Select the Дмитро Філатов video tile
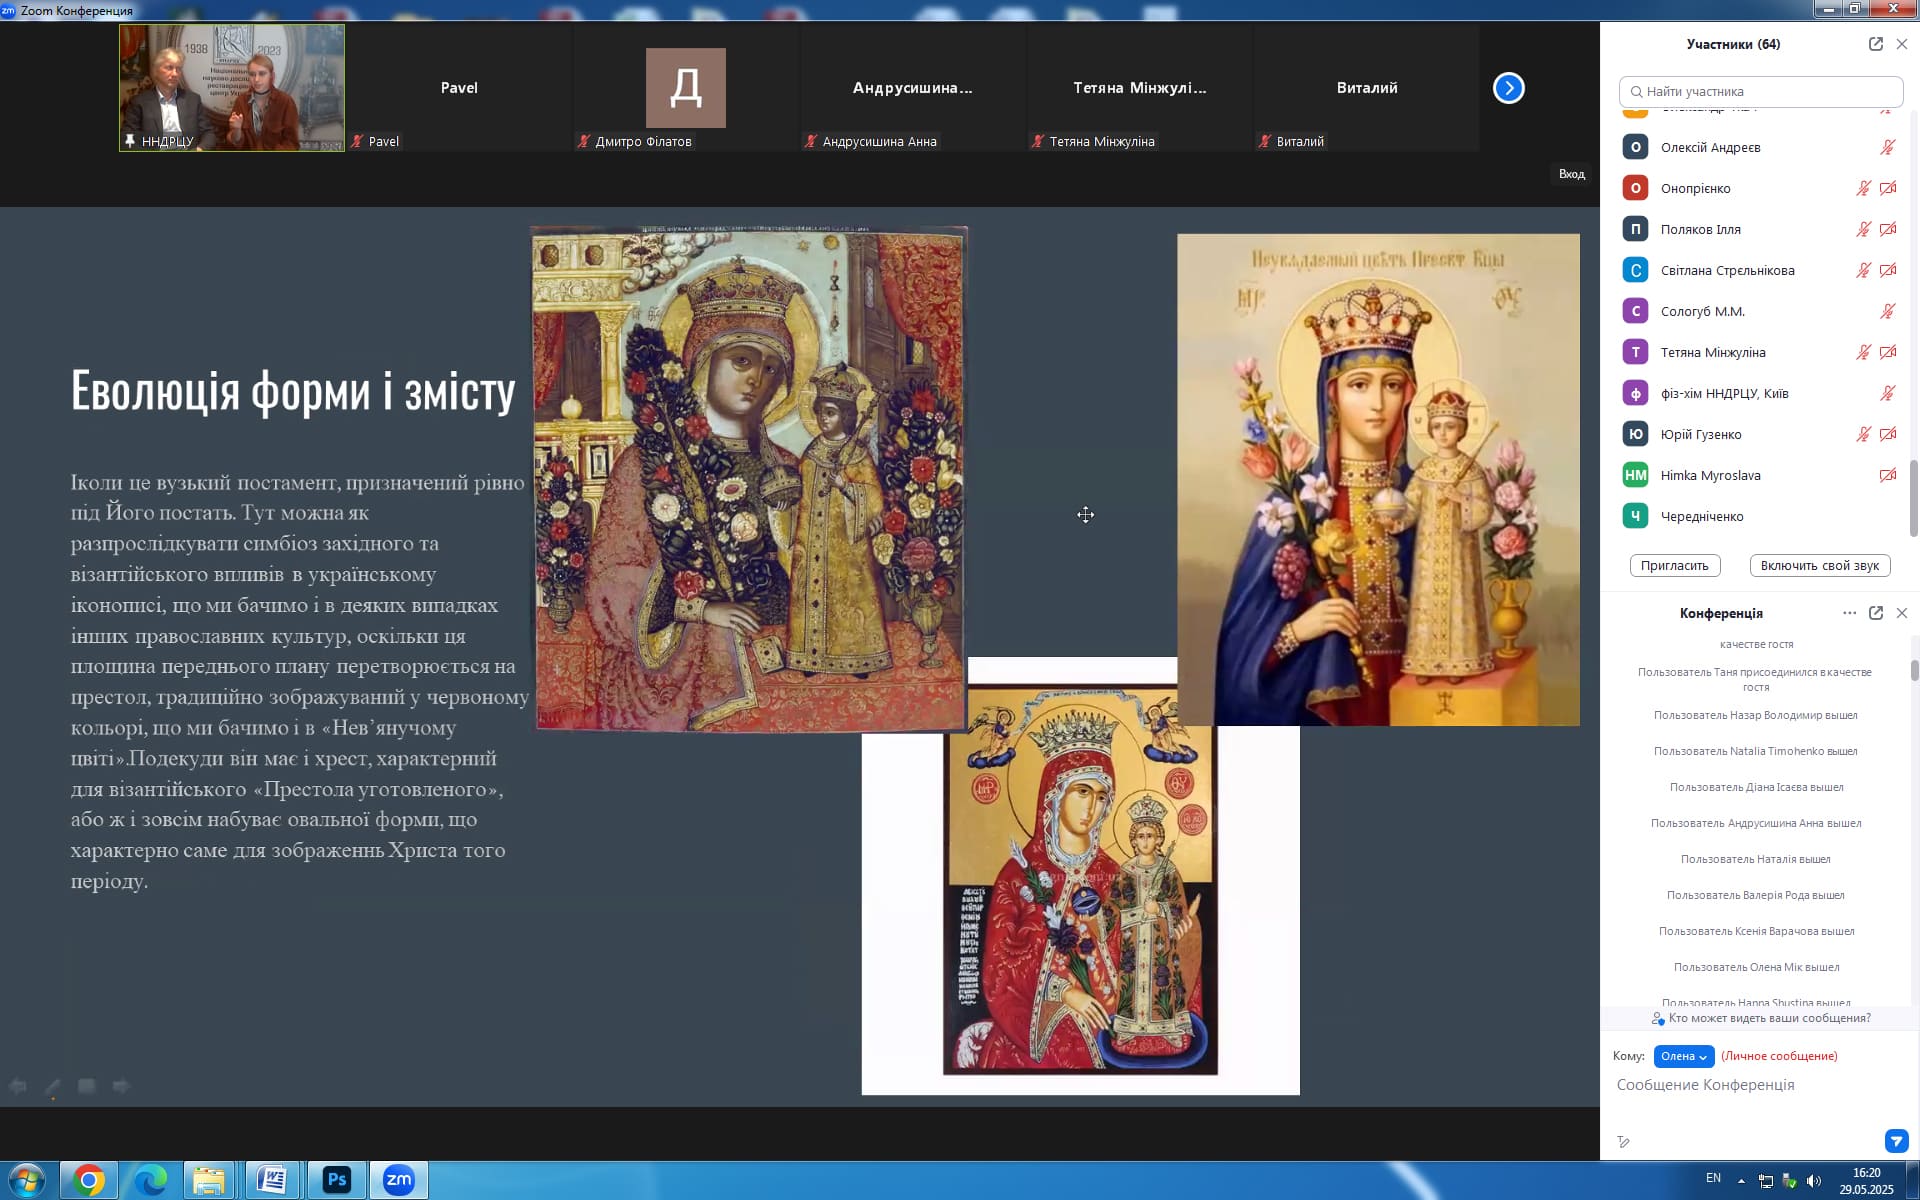1920x1200 pixels. coord(686,88)
